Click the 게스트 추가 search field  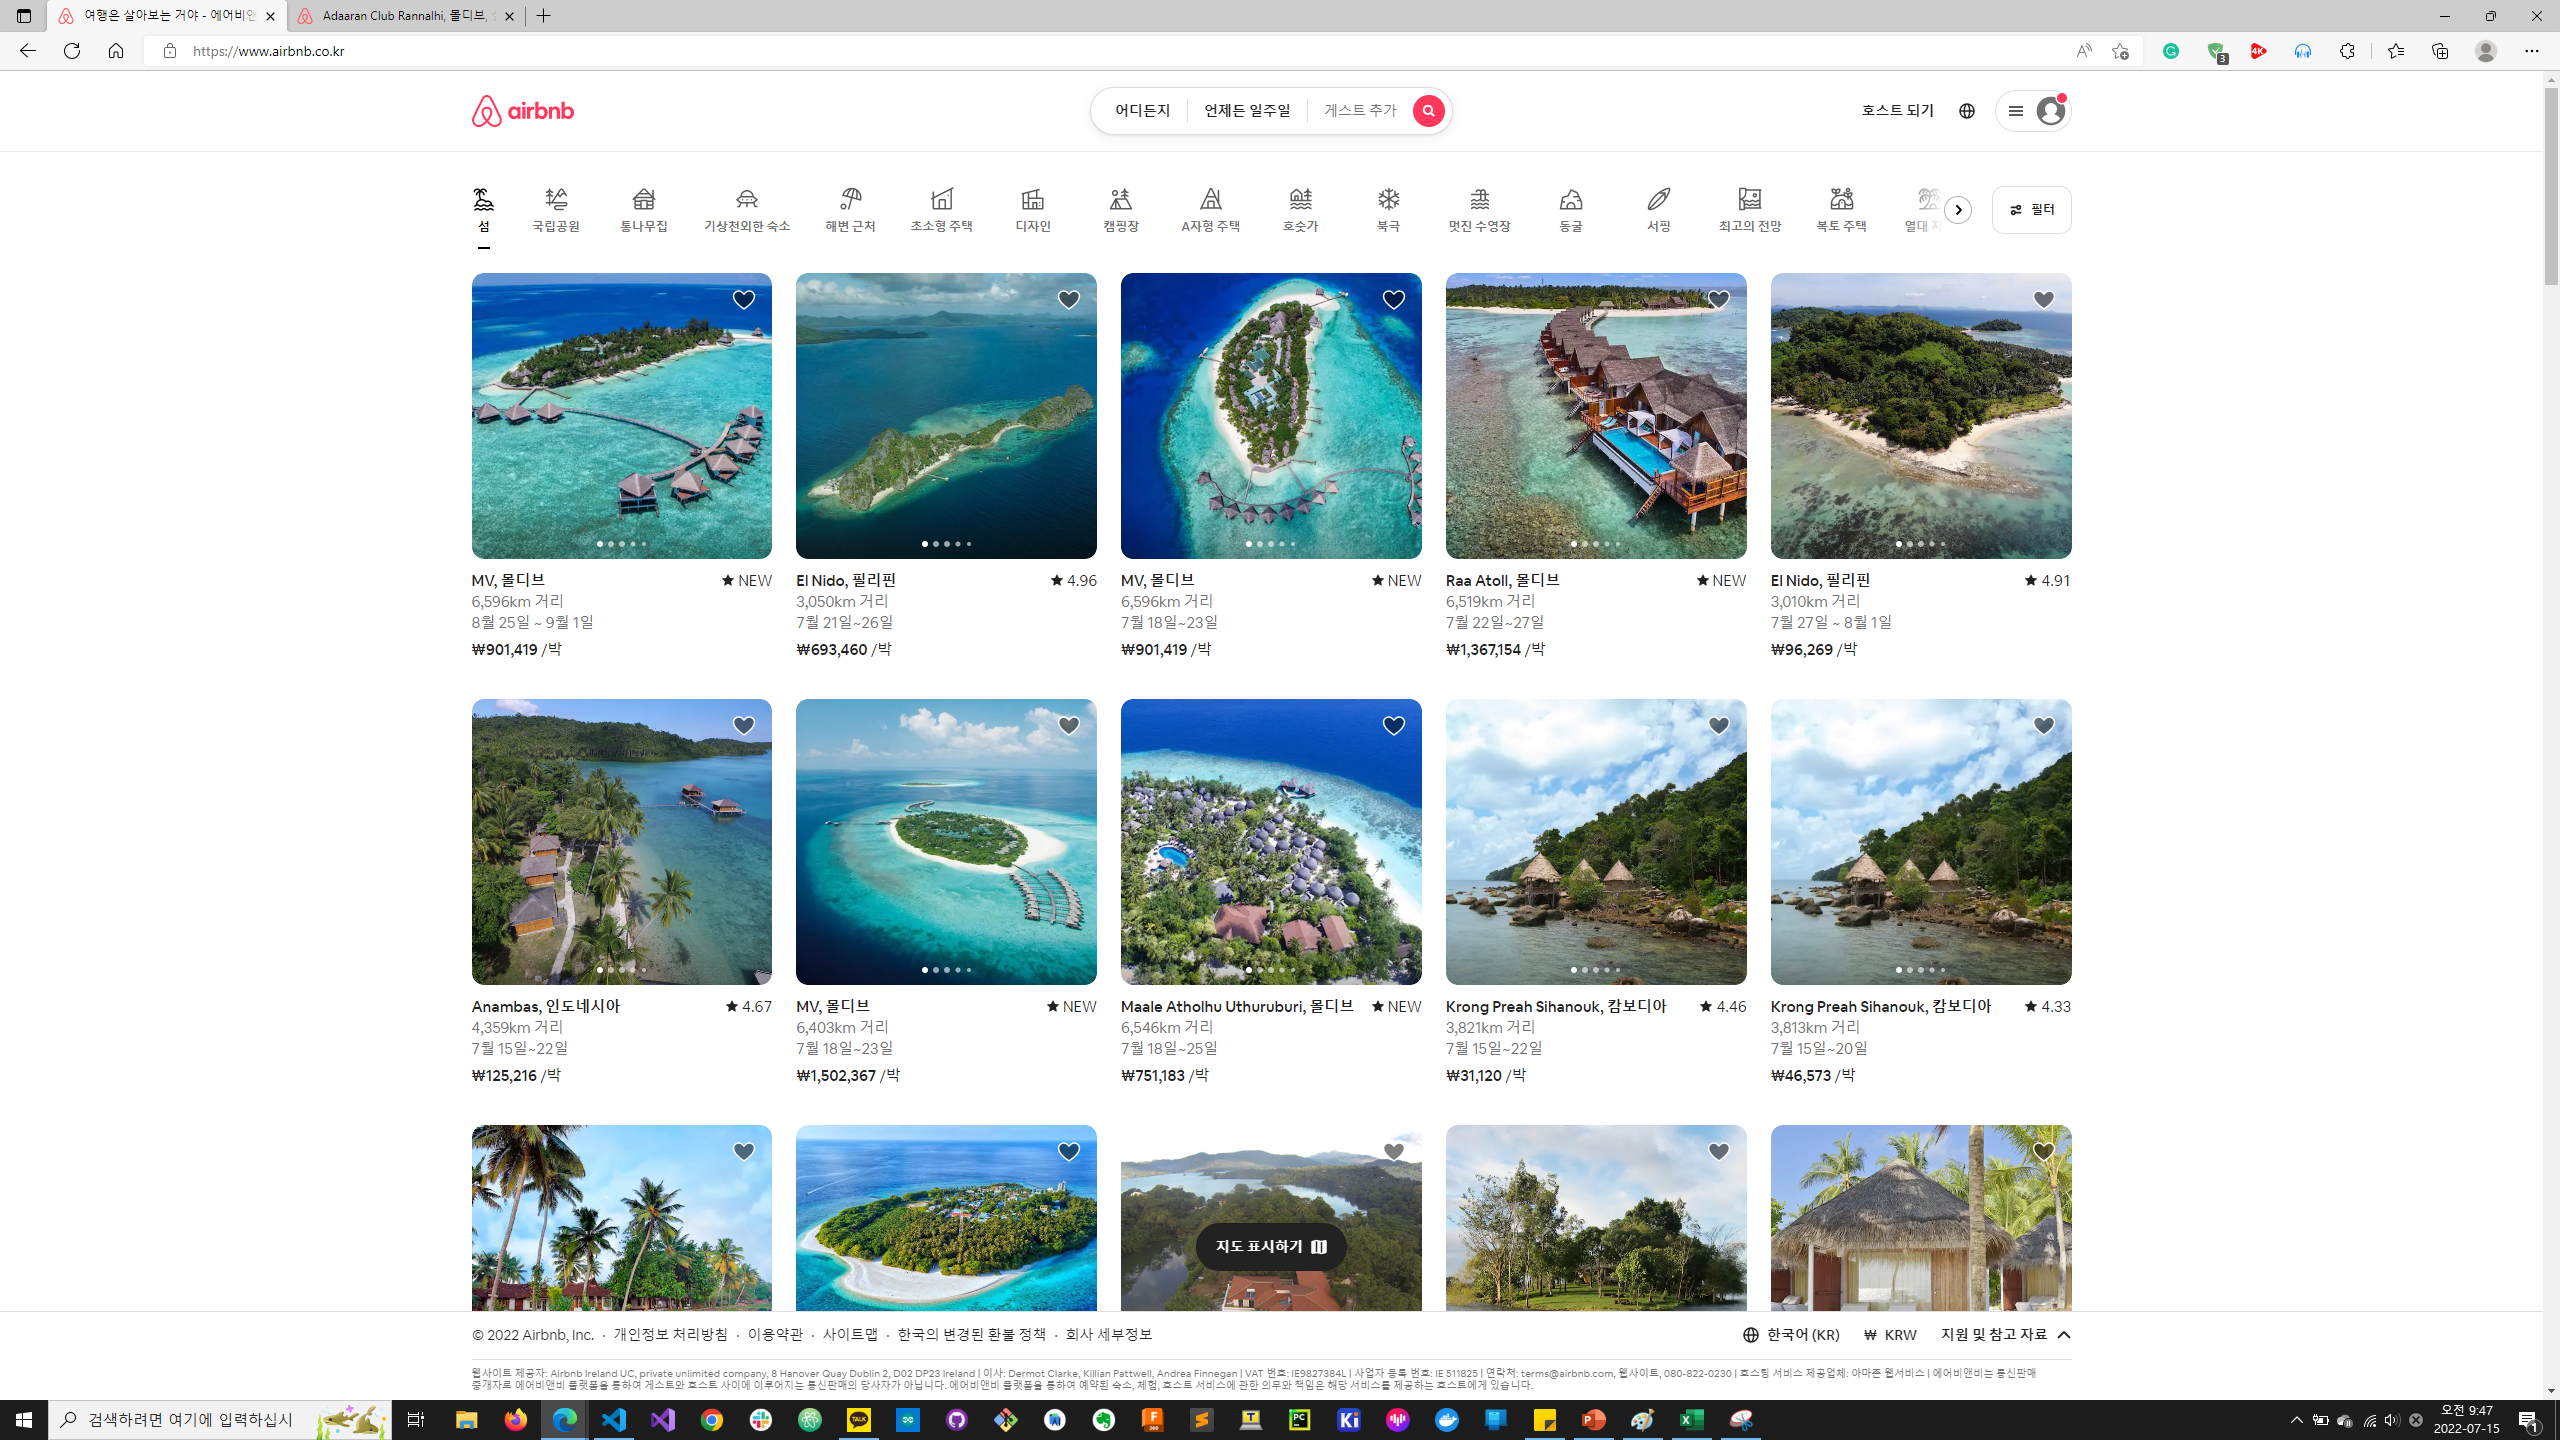pyautogui.click(x=1359, y=111)
